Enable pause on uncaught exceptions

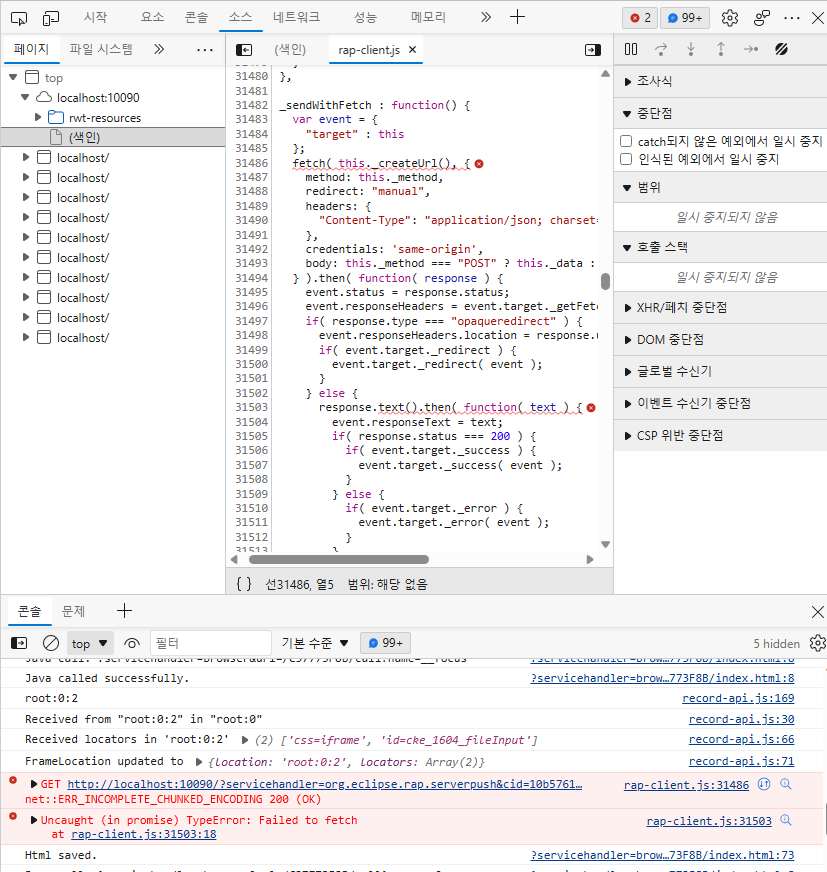[626, 141]
